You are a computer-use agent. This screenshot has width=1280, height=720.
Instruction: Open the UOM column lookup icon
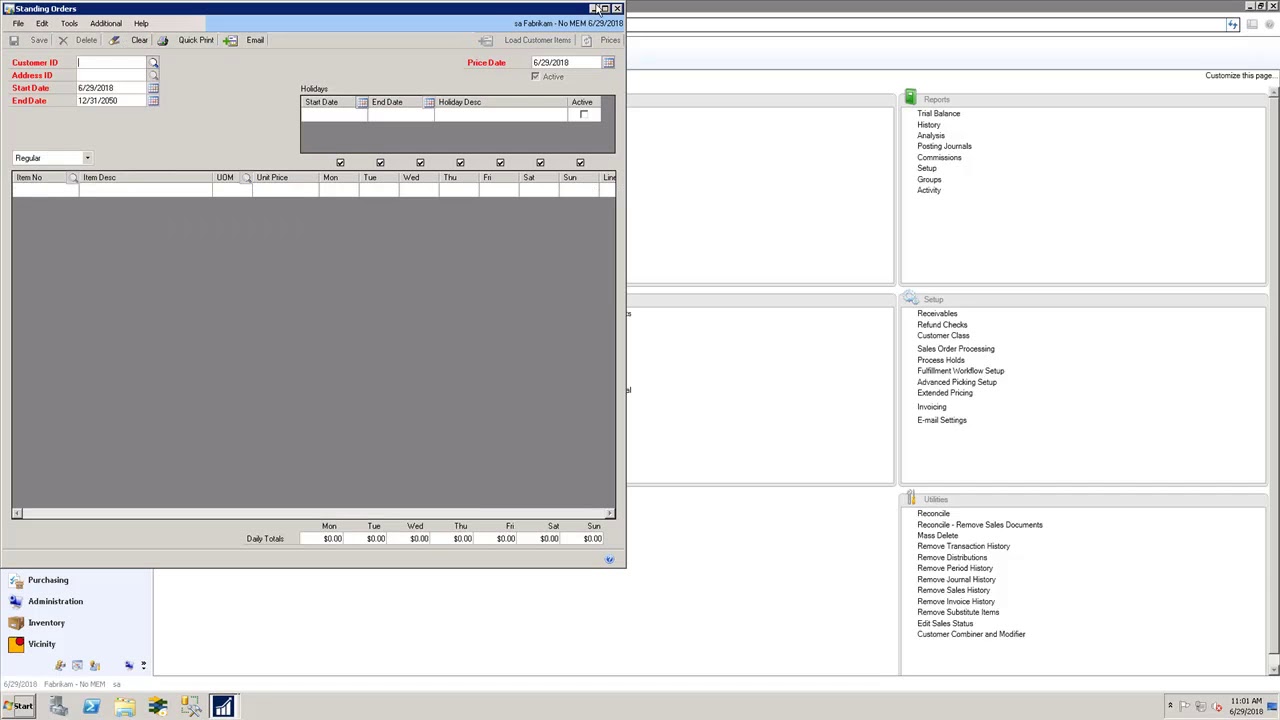click(247, 177)
